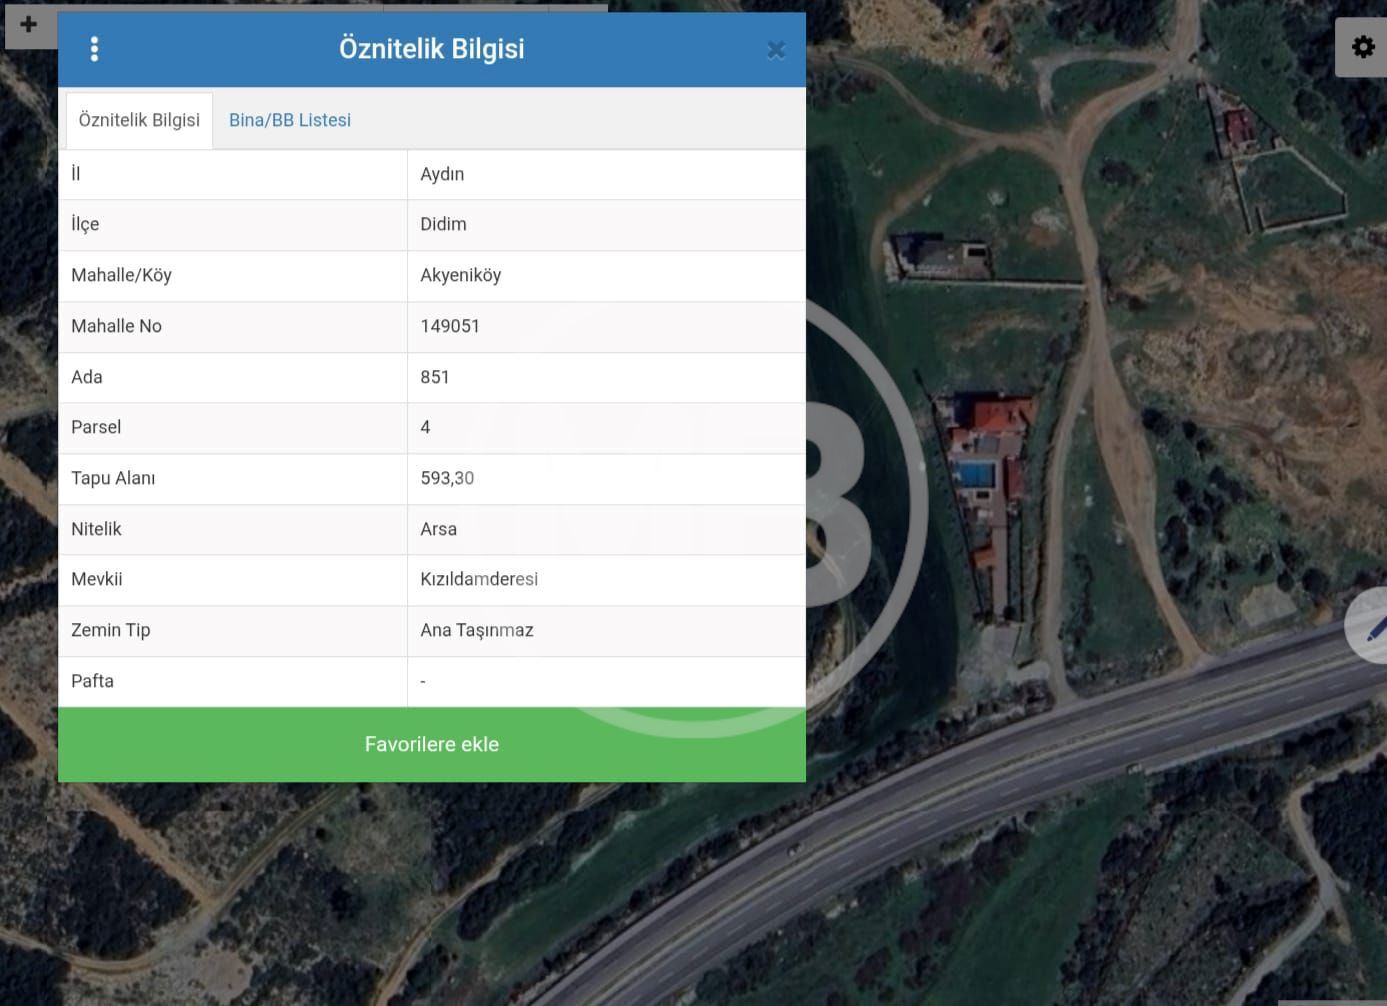Click the Aydın value in İl row
The image size is (1387, 1006).
point(442,174)
